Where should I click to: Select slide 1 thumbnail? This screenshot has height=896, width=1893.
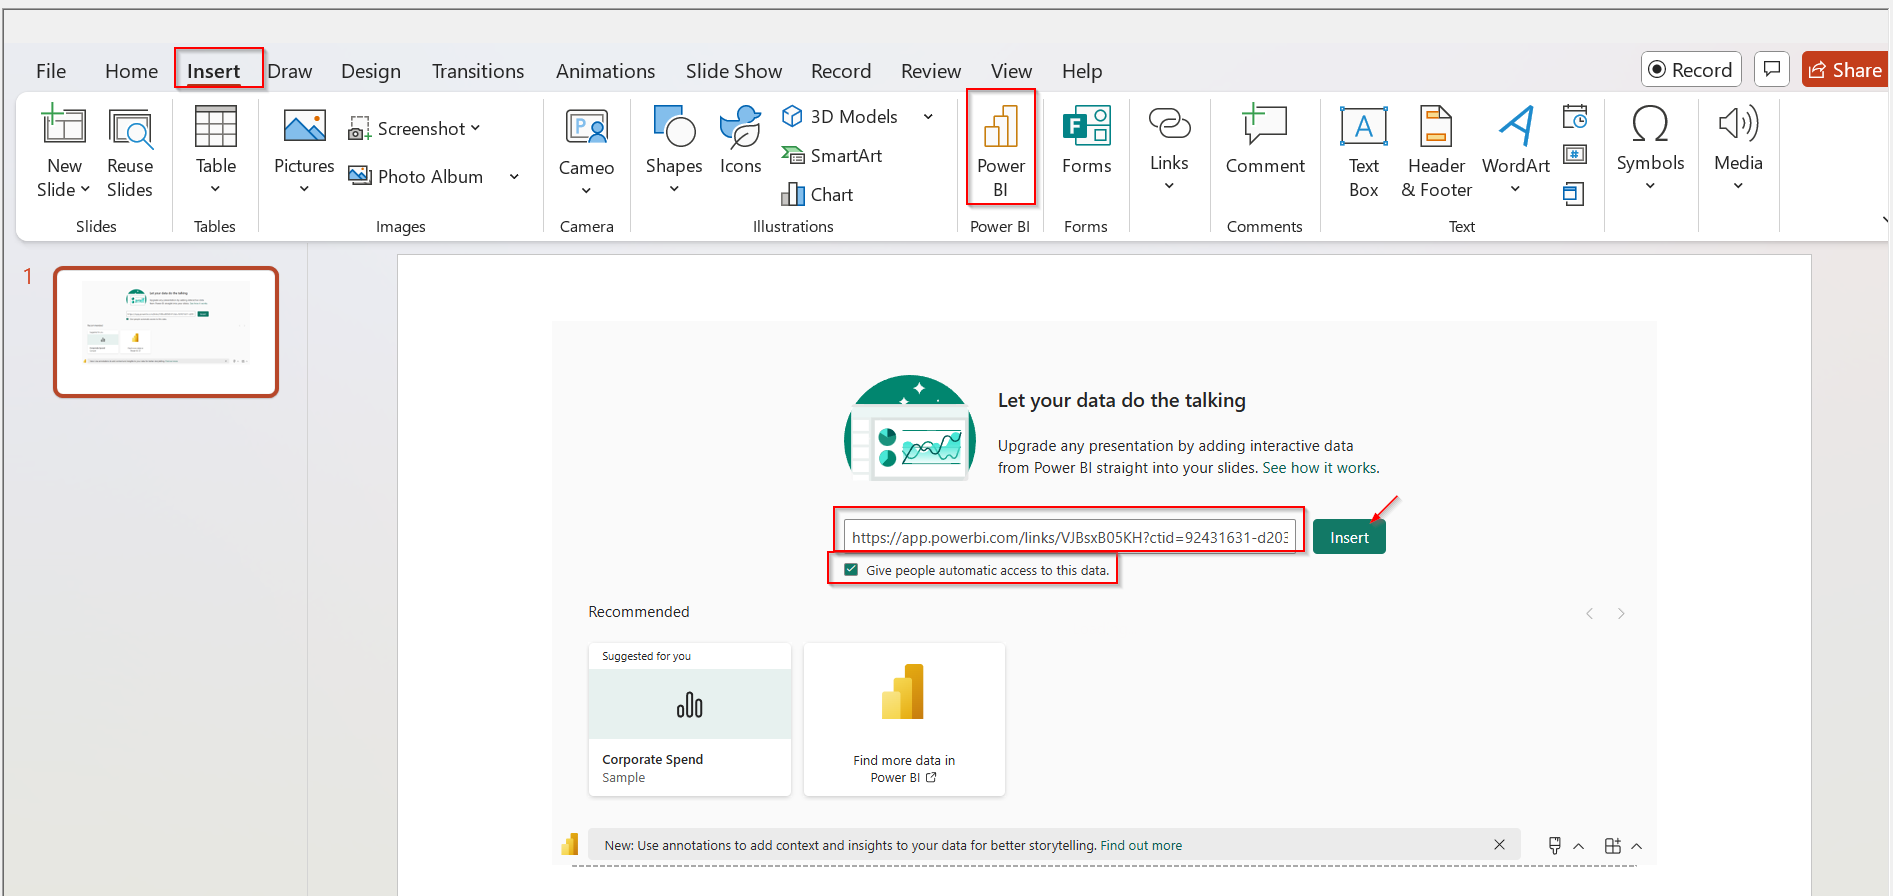click(166, 332)
